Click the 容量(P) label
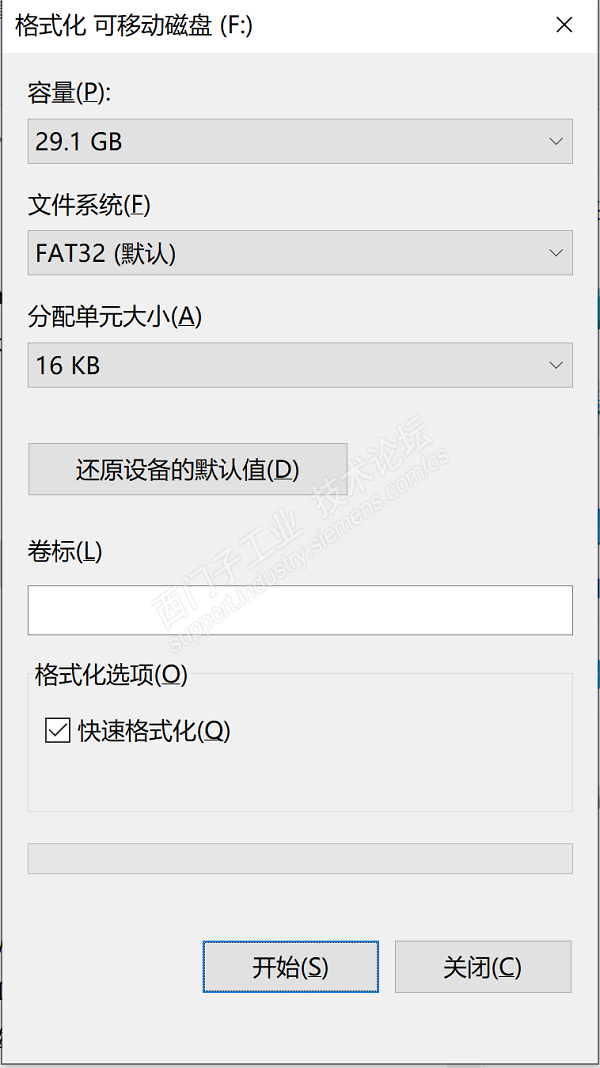The height and width of the screenshot is (1068, 600). [x=71, y=94]
